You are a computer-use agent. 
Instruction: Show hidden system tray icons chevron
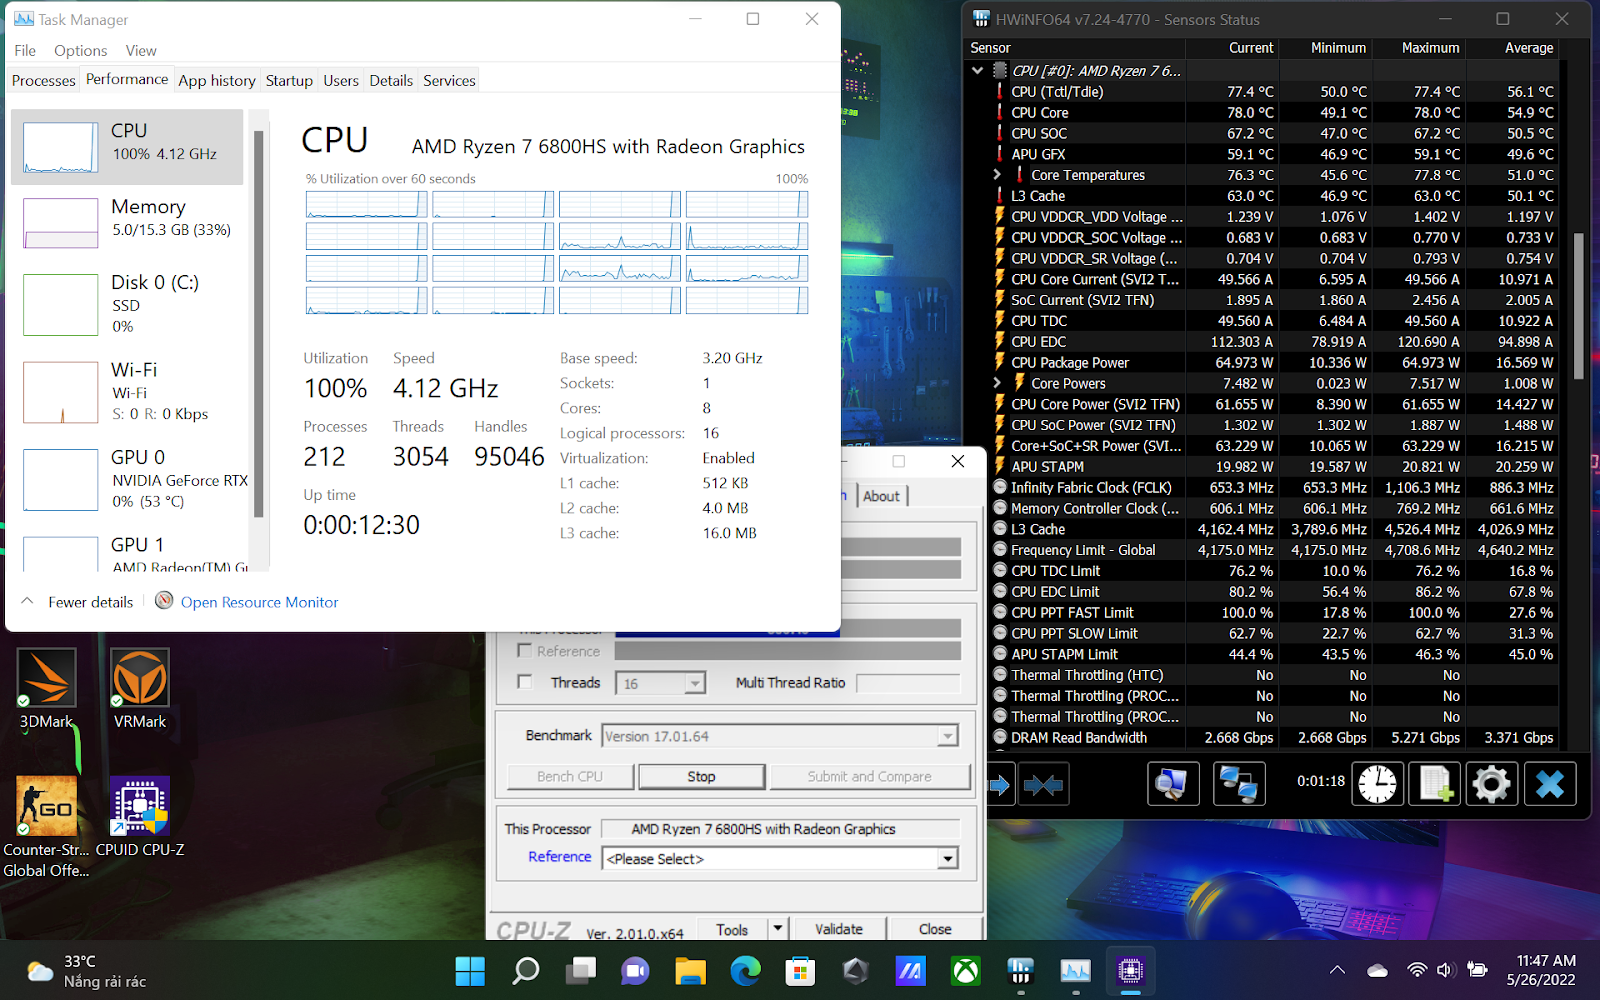1337,970
